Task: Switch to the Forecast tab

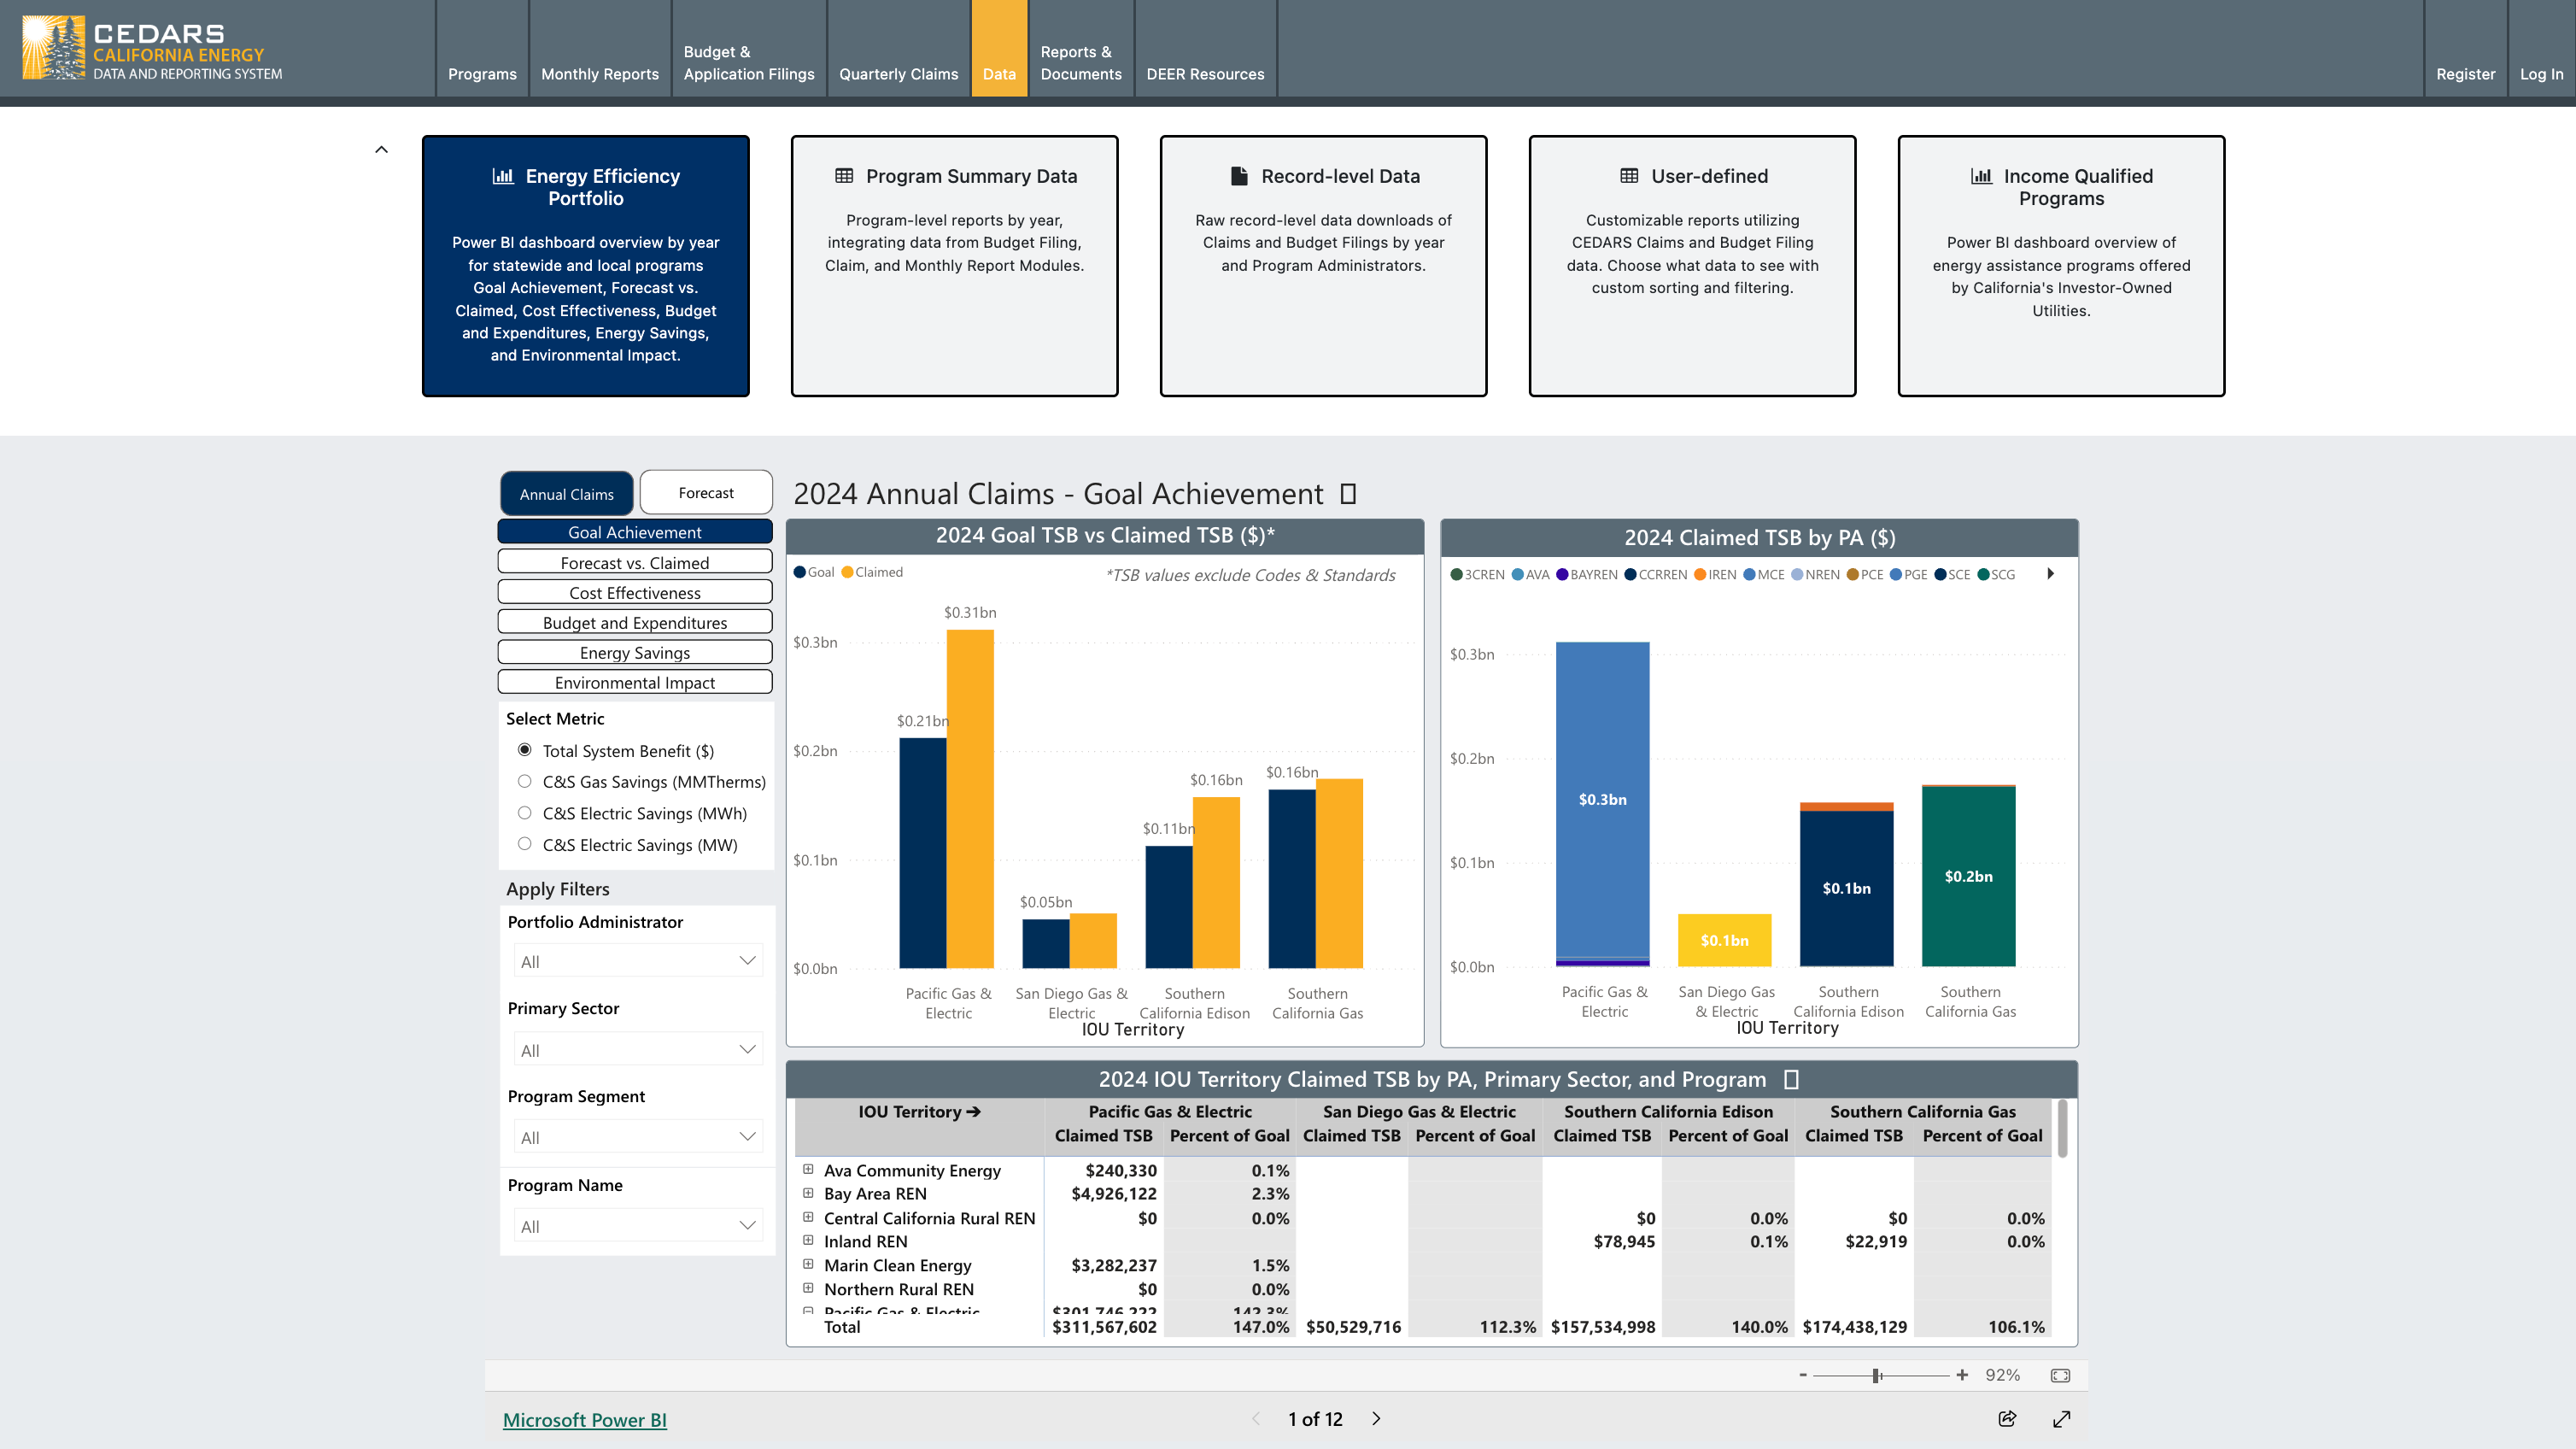Action: tap(705, 493)
